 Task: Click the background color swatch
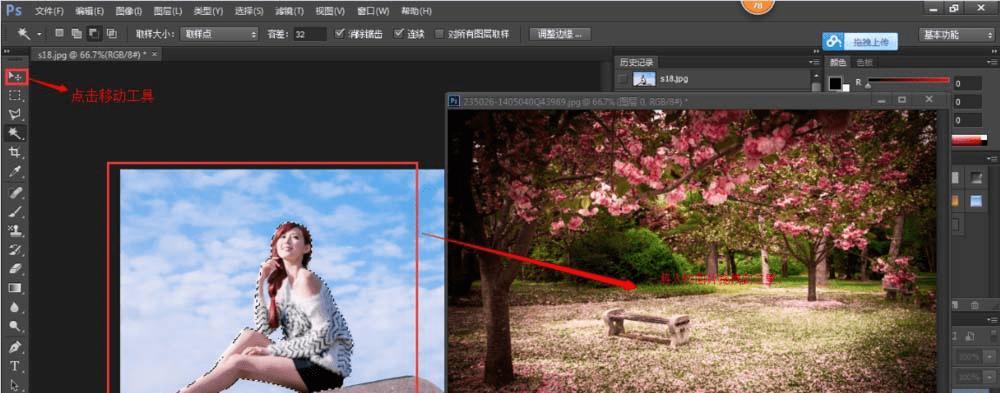coord(846,88)
